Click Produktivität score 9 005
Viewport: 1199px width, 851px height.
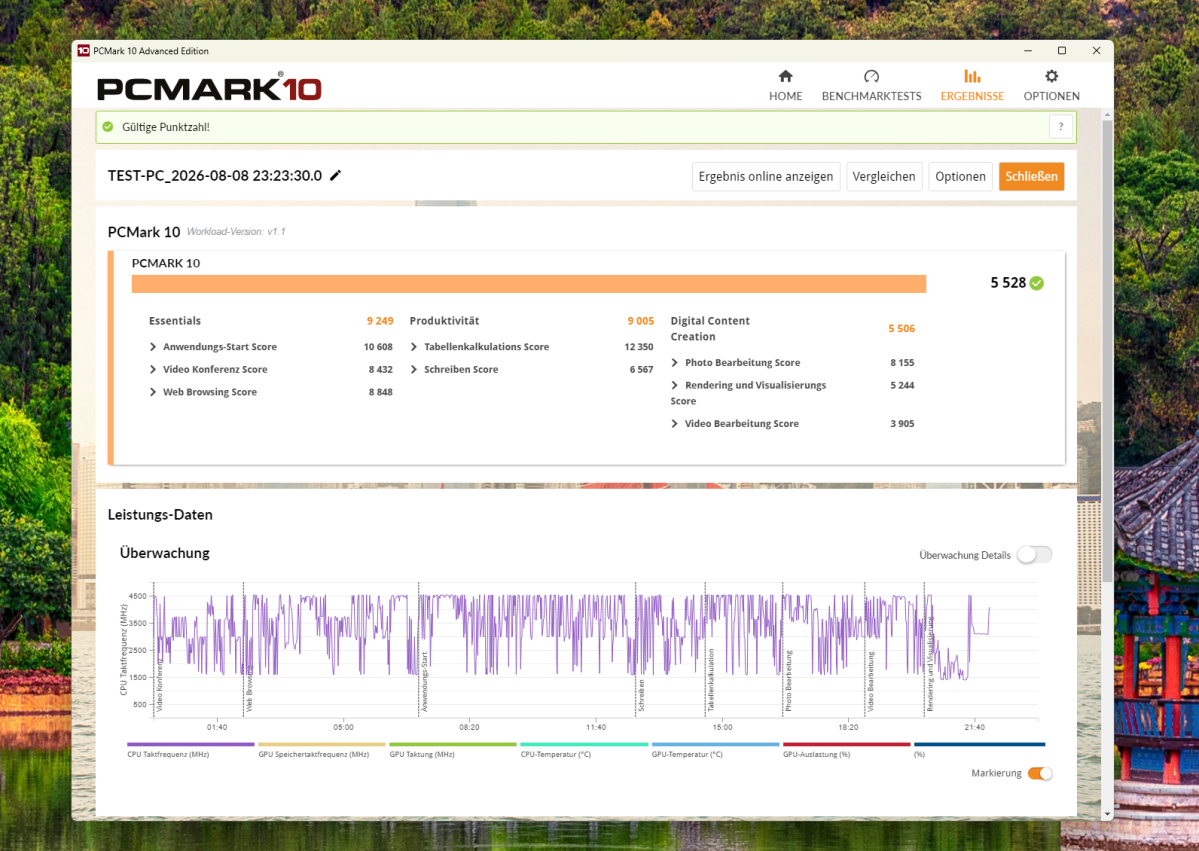641,321
